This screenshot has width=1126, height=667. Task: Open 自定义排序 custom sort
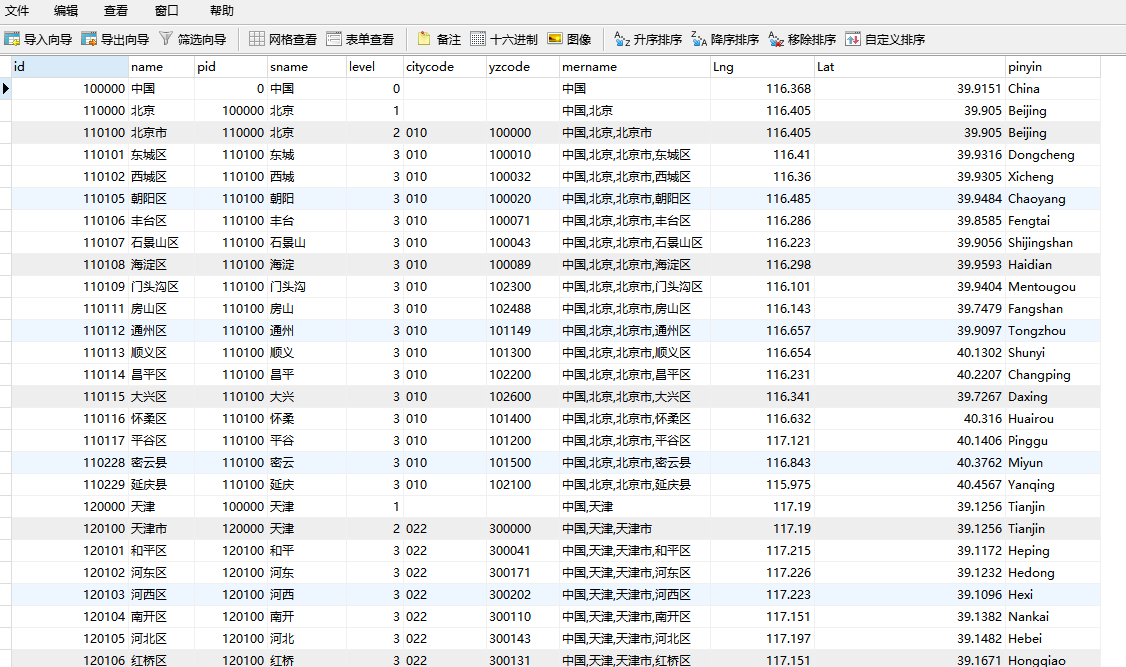885,39
